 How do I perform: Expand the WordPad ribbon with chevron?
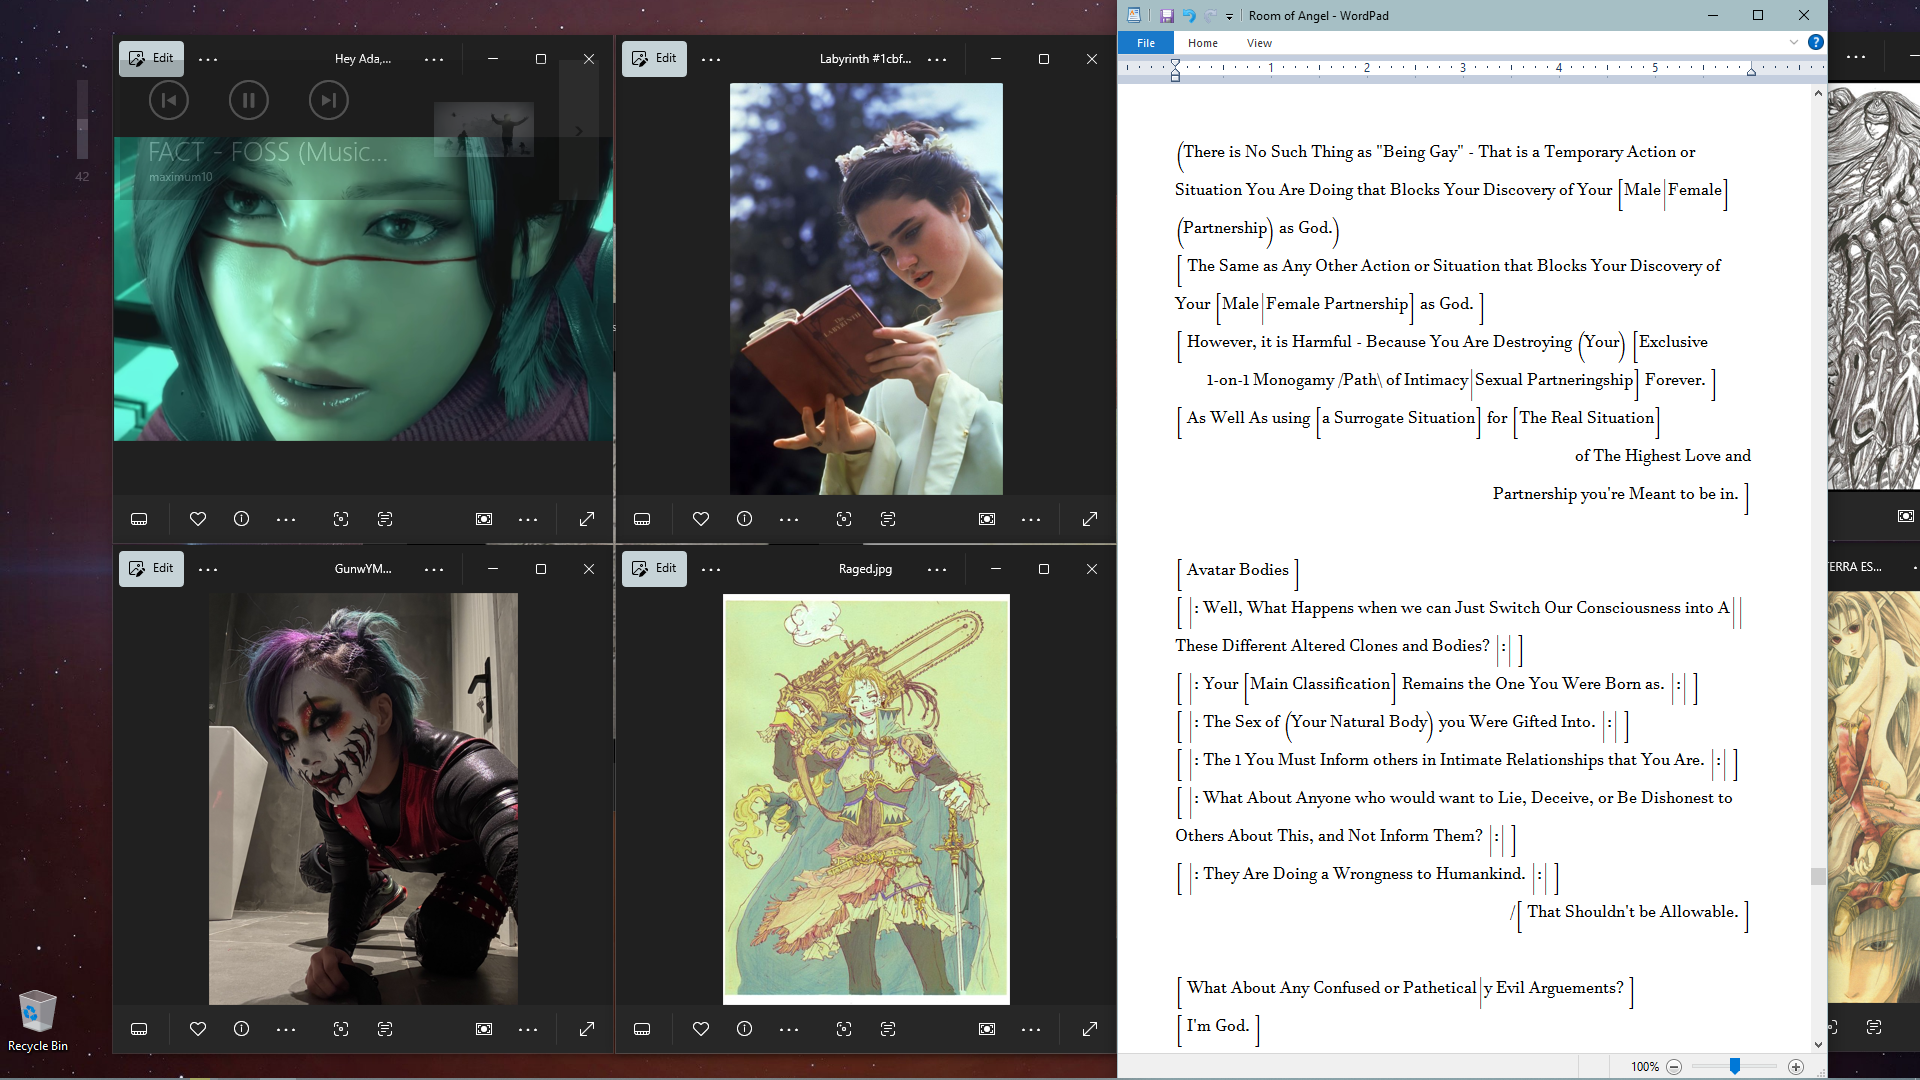coord(1794,42)
